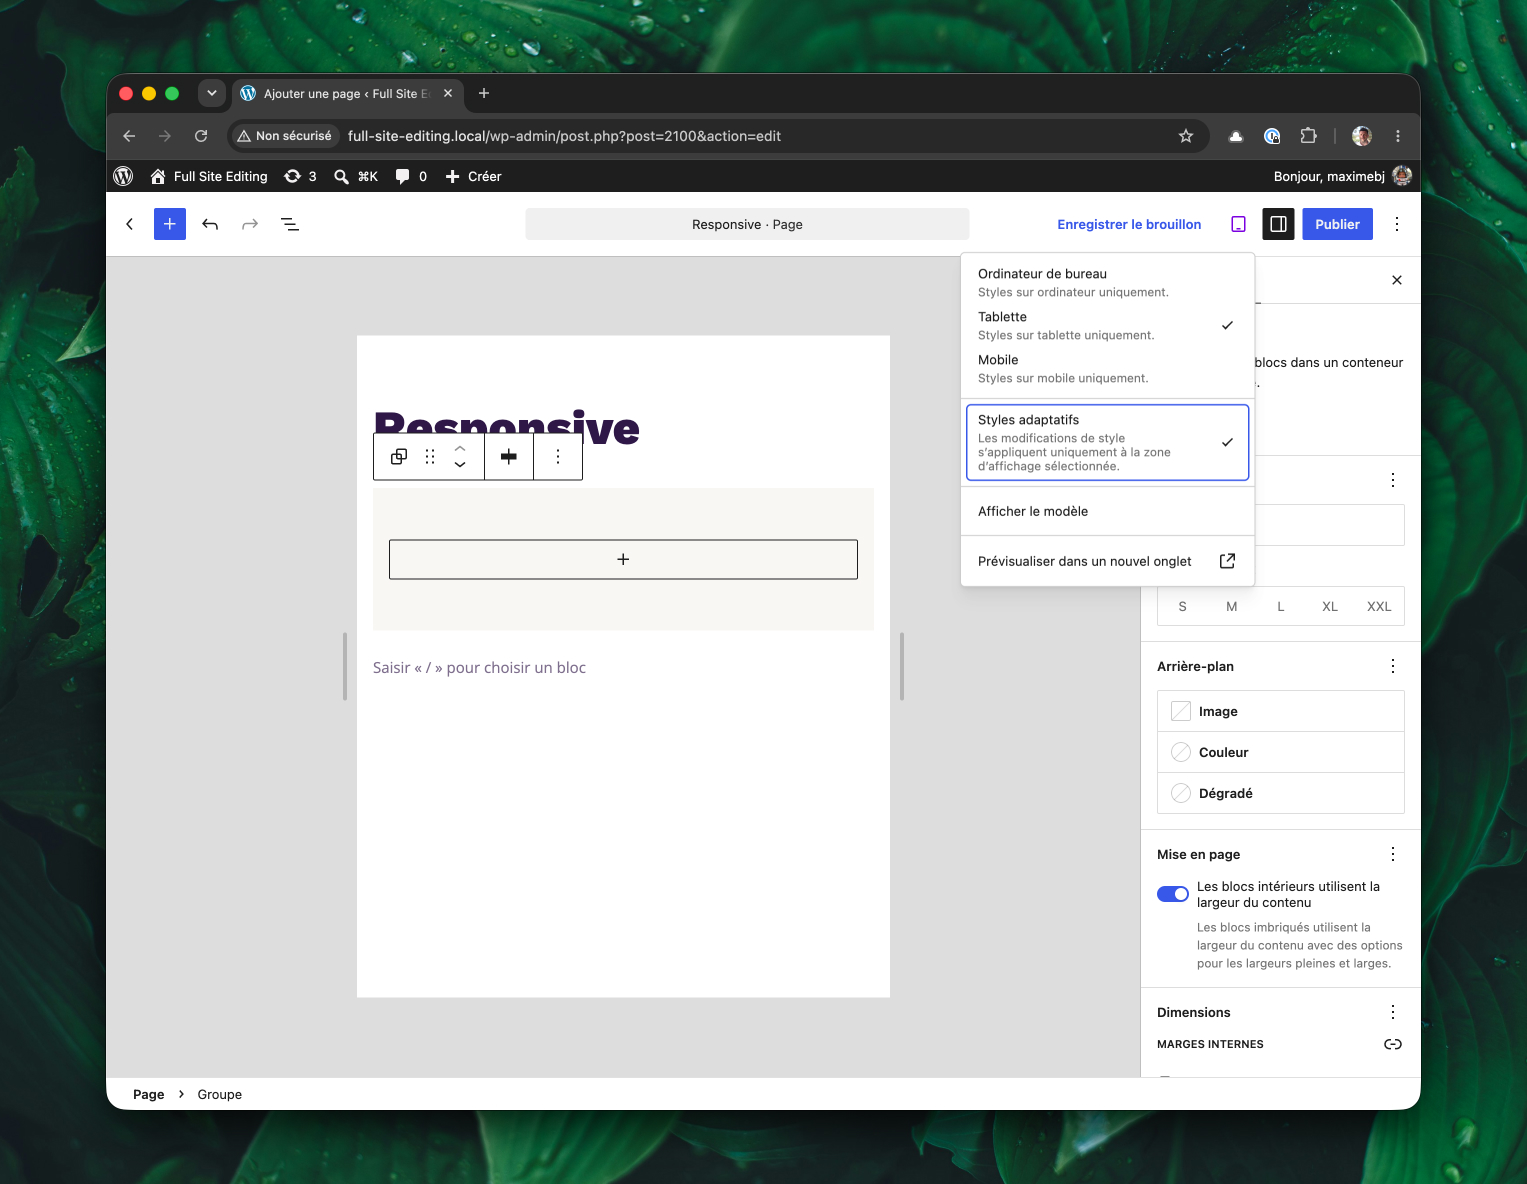Screen dimensions: 1527x1184
Task: Click Enregistrer le brouillon
Action: tap(1129, 224)
